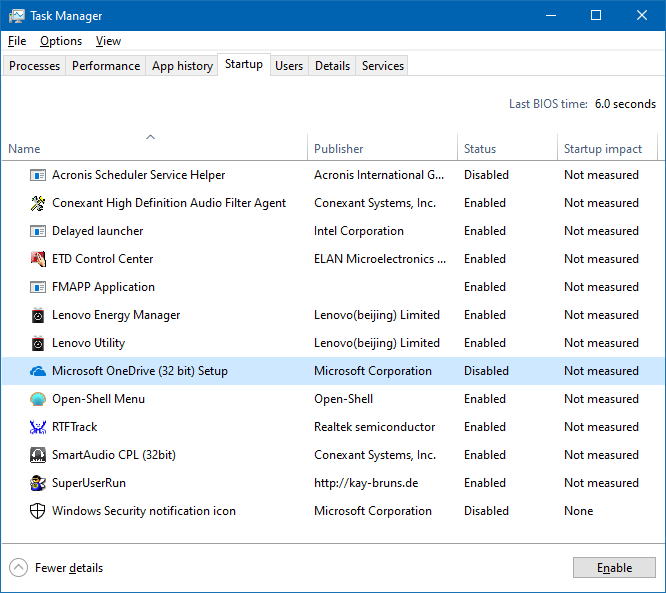Click the ELAN Microelectronics publisher cell

pyautogui.click(x=380, y=259)
